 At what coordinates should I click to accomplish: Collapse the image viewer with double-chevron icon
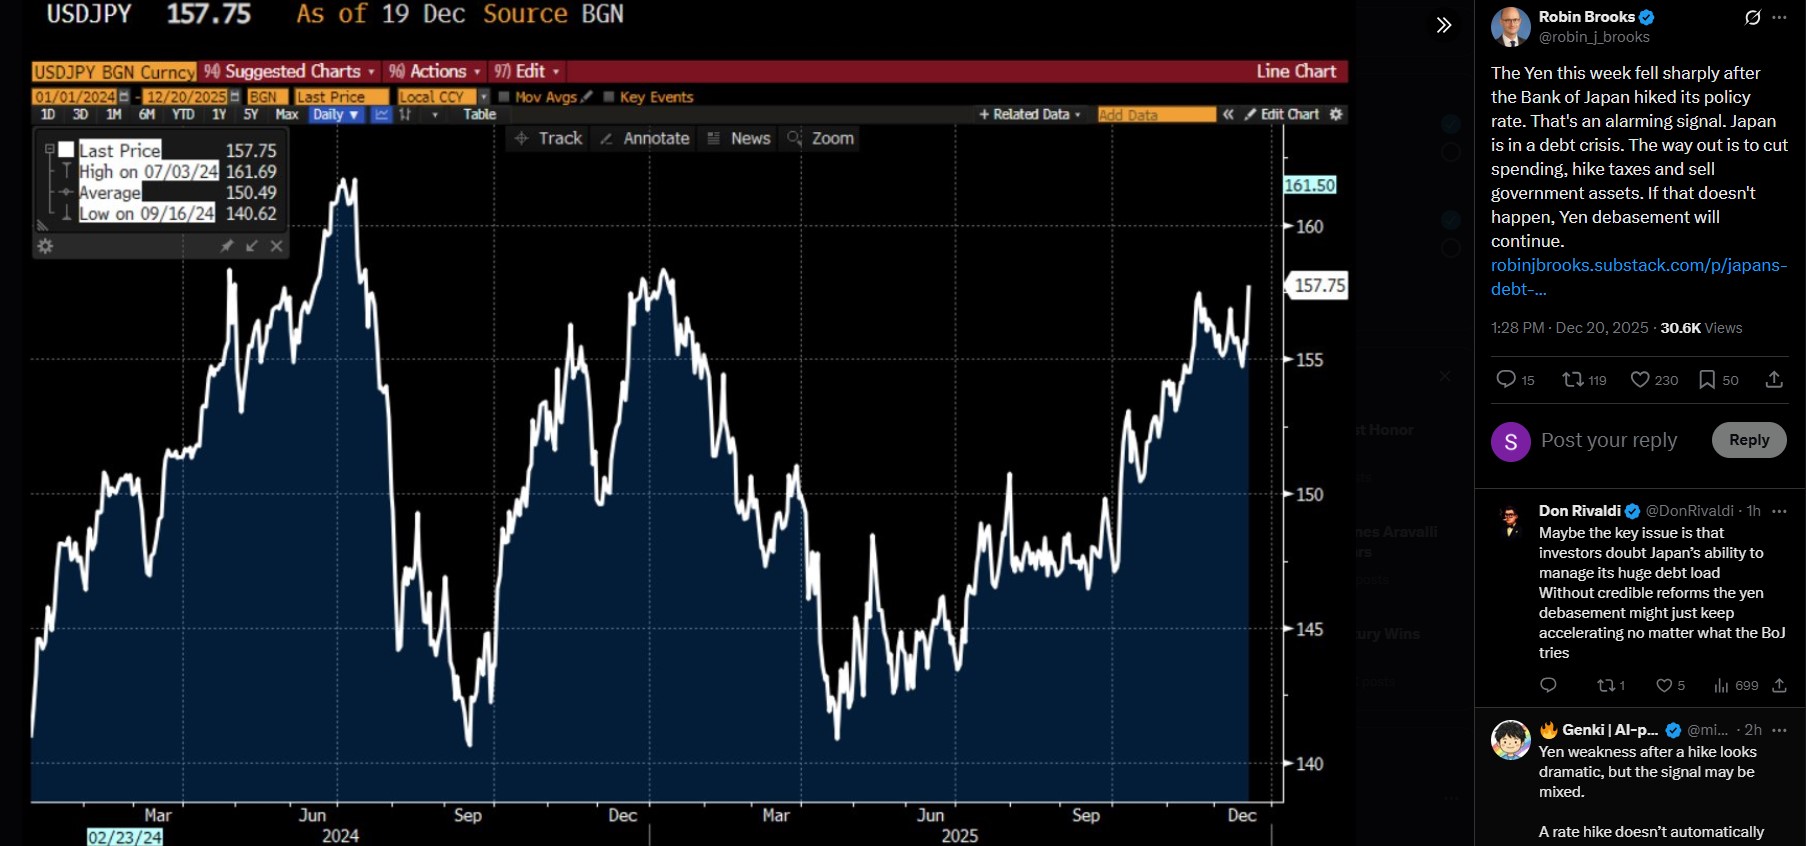click(1443, 25)
